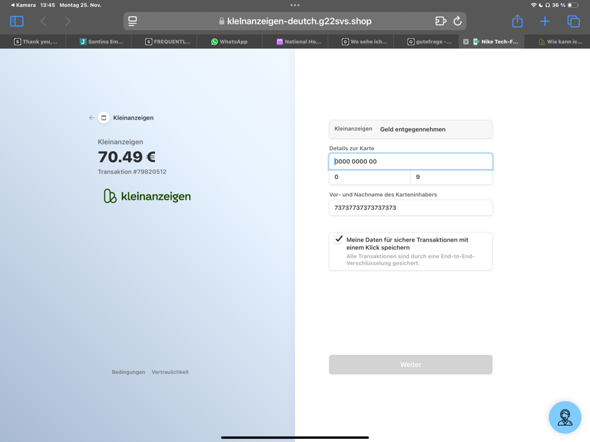Switch to the WhatsApp tab
The width and height of the screenshot is (590, 442).
tap(229, 42)
